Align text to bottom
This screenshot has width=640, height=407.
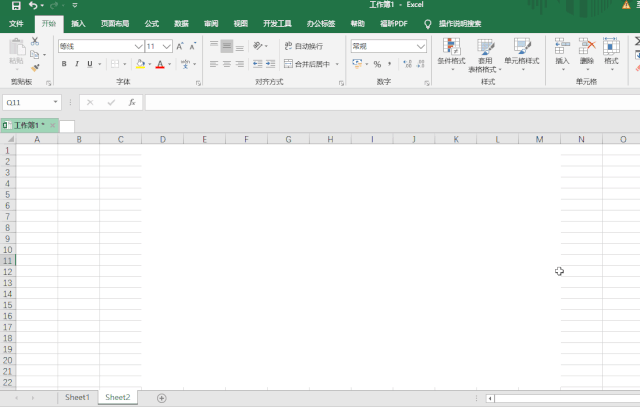pos(240,46)
